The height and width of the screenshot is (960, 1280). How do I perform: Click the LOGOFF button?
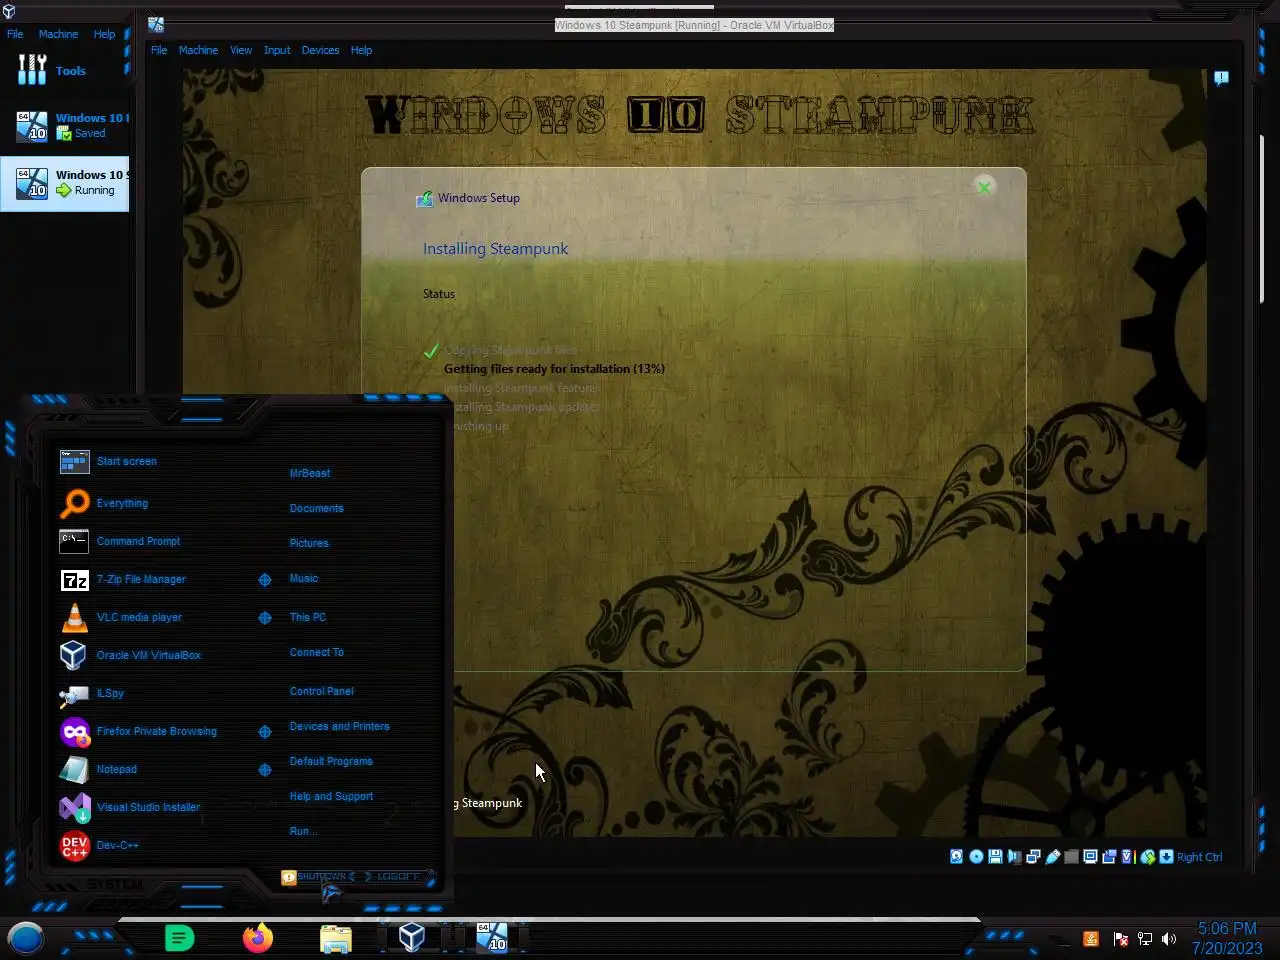point(398,876)
